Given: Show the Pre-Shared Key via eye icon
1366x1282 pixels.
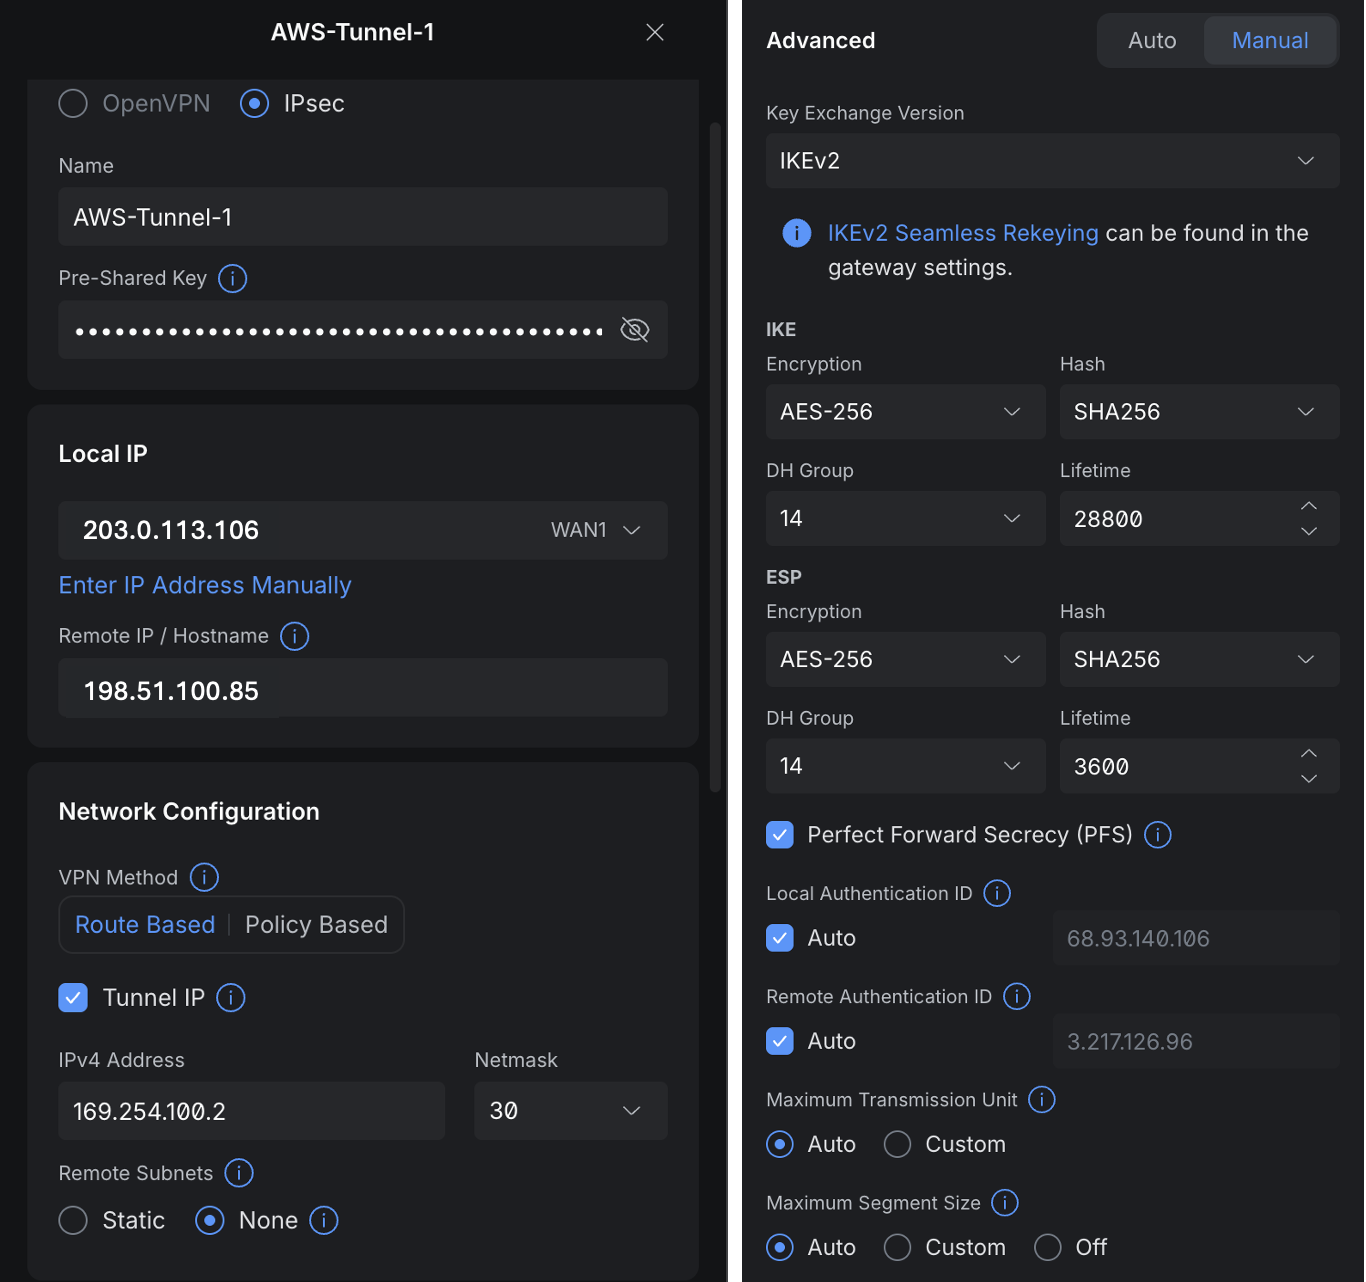Looking at the screenshot, I should (635, 330).
